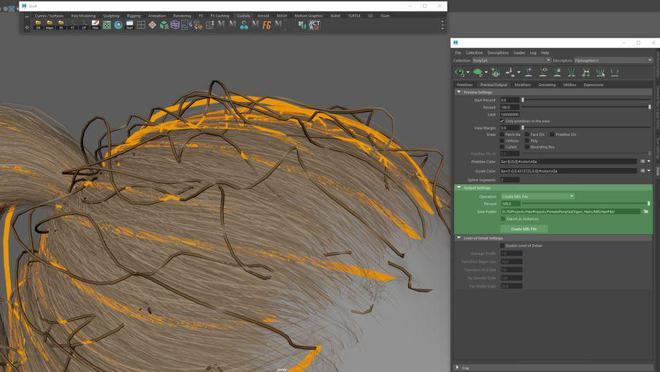Click the Limit input field
660x372 pixels.
click(x=510, y=114)
